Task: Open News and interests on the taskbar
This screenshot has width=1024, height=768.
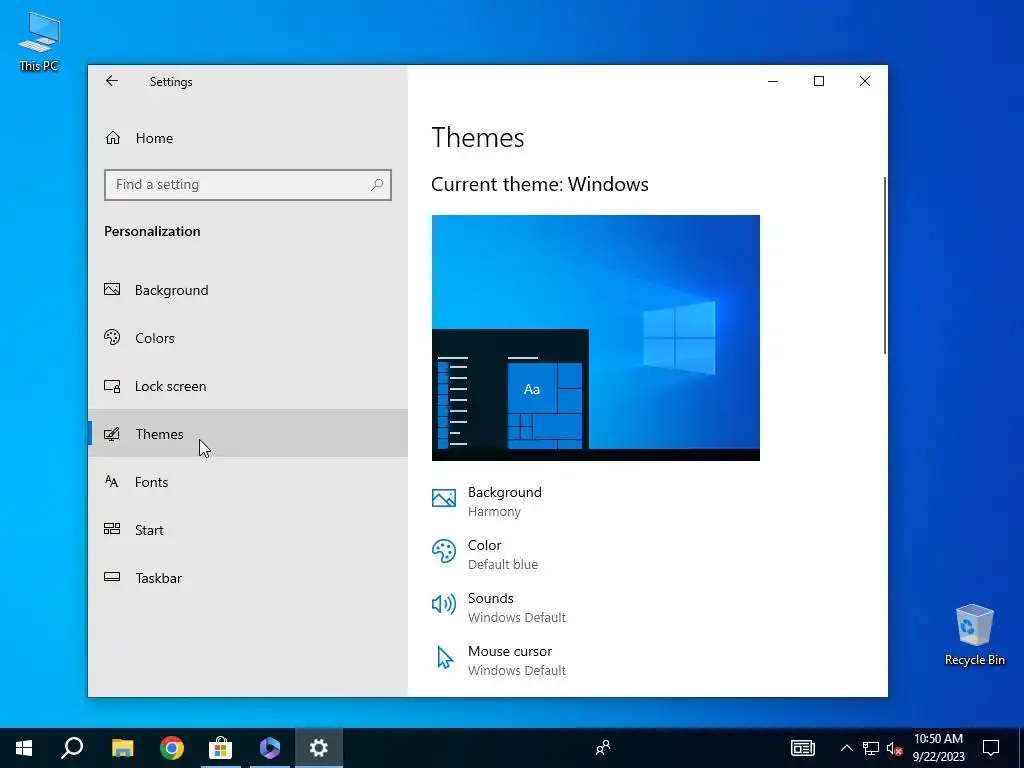Action: [803, 748]
